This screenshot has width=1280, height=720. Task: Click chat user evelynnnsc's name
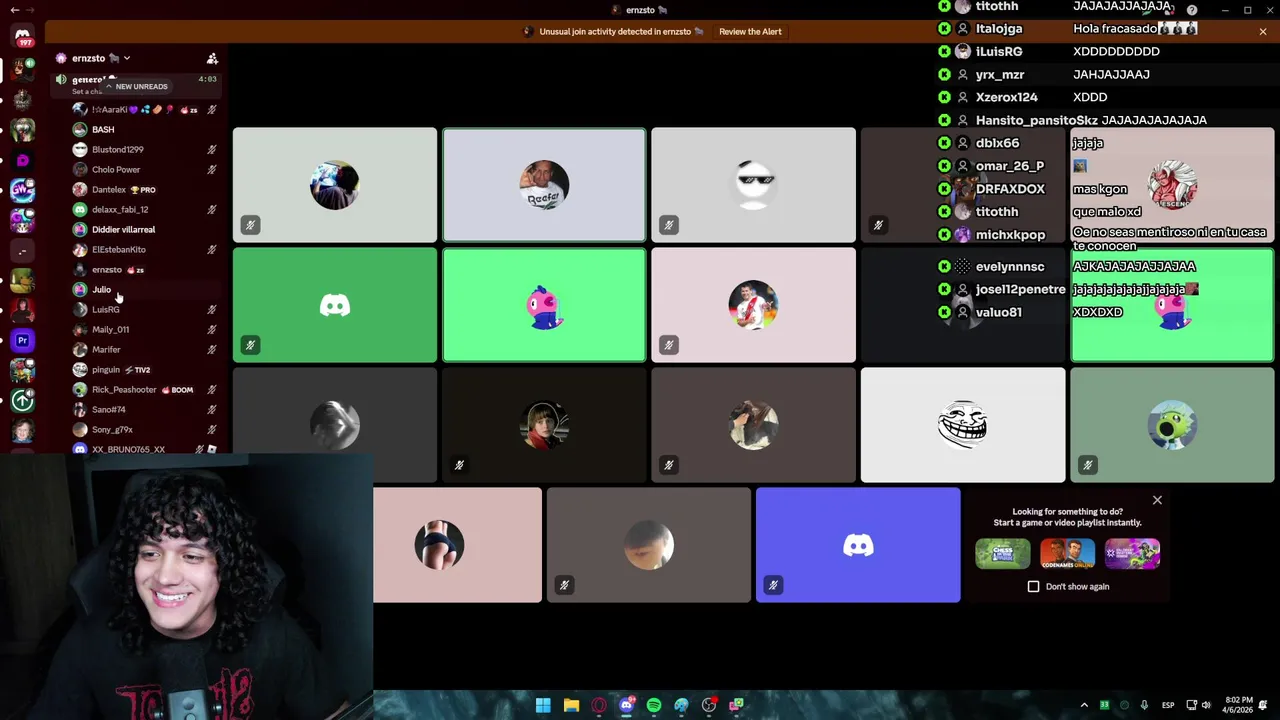tap(1009, 267)
